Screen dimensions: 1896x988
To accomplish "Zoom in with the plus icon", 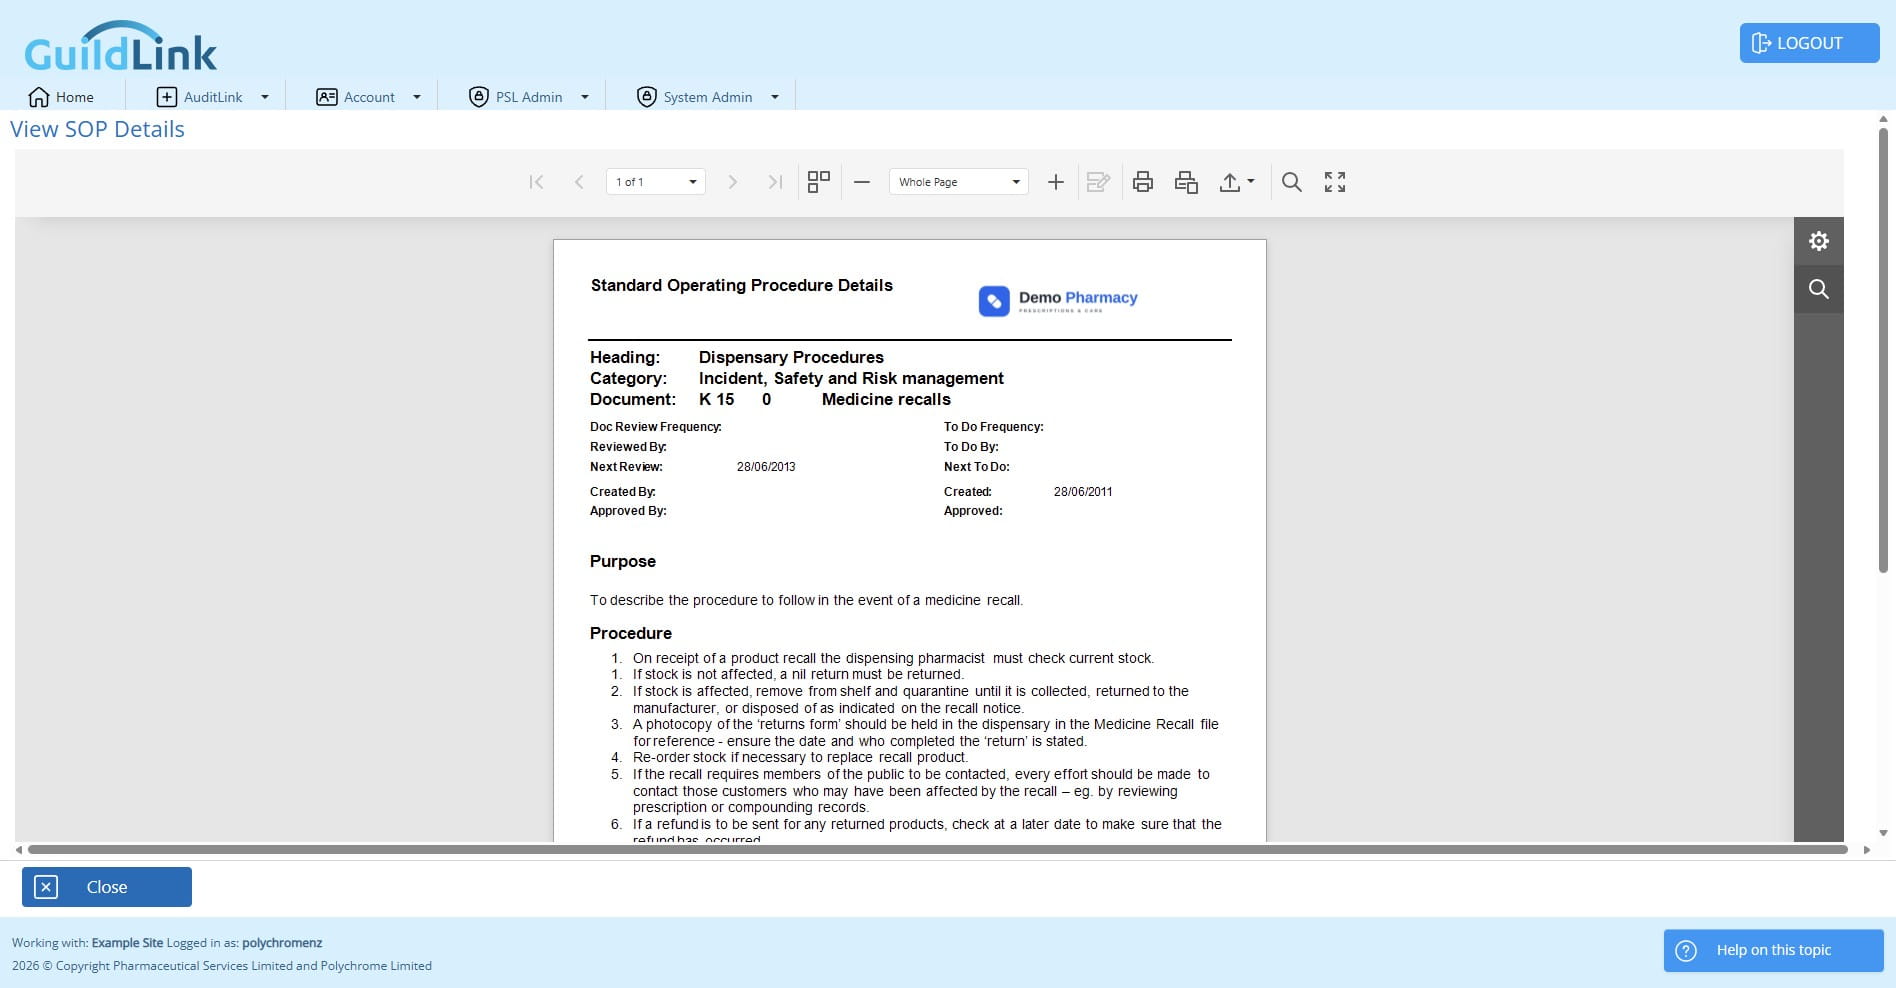I will pos(1055,182).
